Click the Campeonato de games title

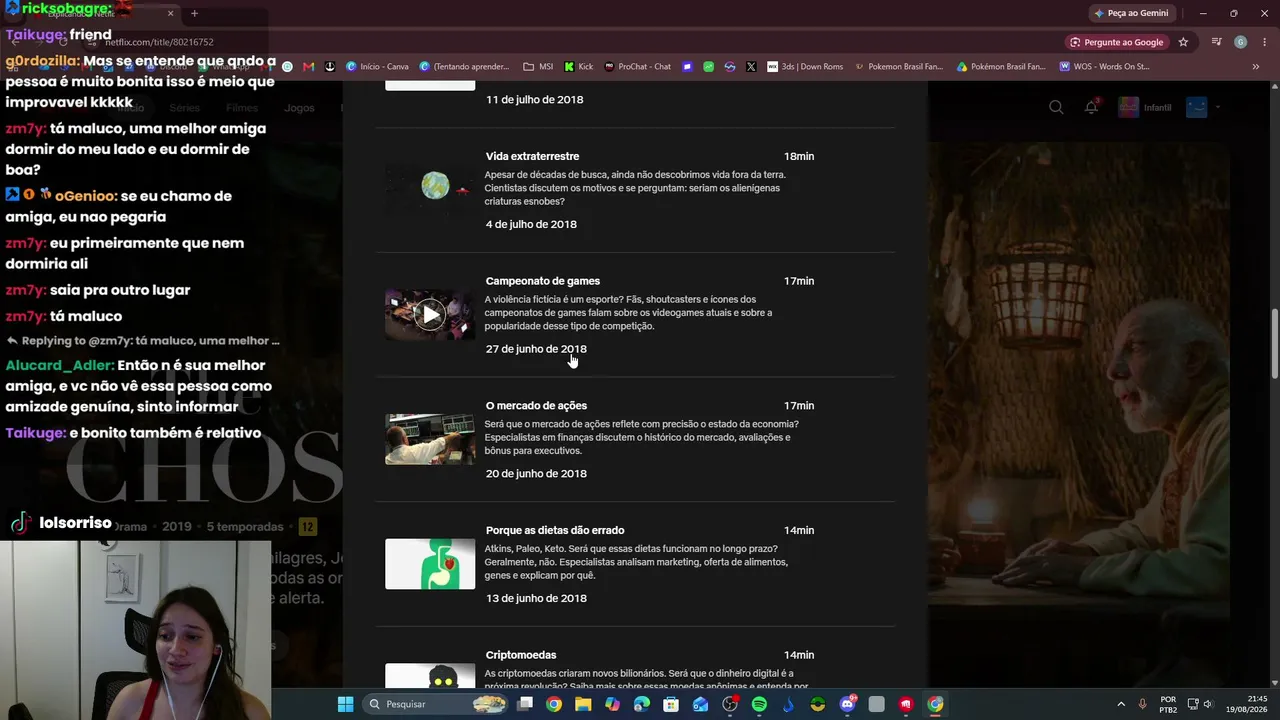pos(543,281)
